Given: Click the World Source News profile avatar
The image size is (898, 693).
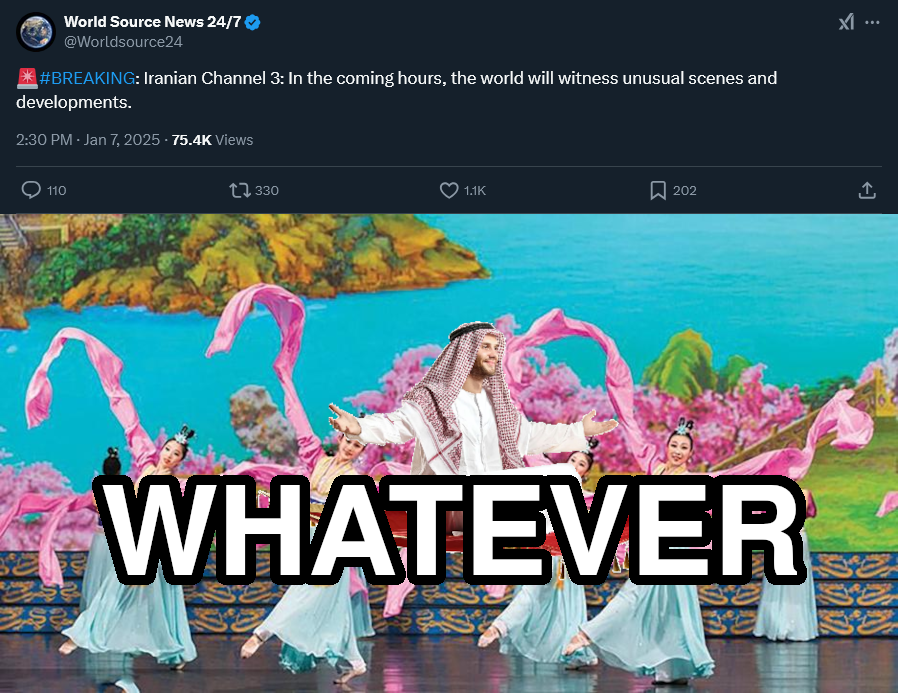Looking at the screenshot, I should tap(36, 32).
